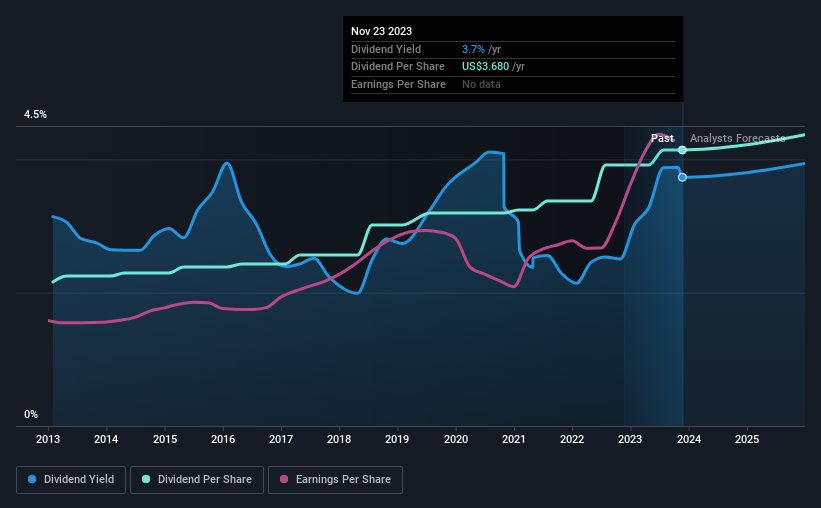This screenshot has width=821, height=508.
Task: Click Dividend Yield row label in tooltip
Action: pos(386,49)
